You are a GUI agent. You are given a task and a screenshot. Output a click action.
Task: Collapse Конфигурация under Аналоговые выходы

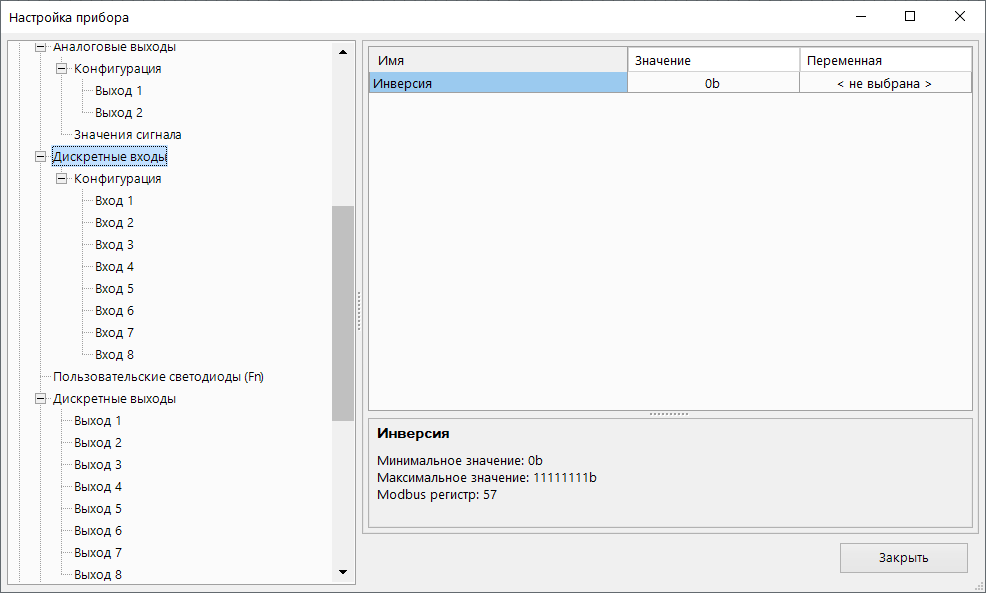62,69
